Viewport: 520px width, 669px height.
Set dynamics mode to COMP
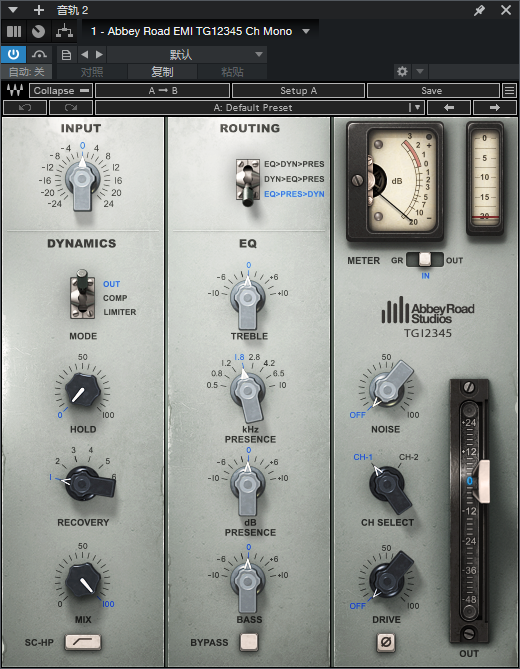(115, 298)
